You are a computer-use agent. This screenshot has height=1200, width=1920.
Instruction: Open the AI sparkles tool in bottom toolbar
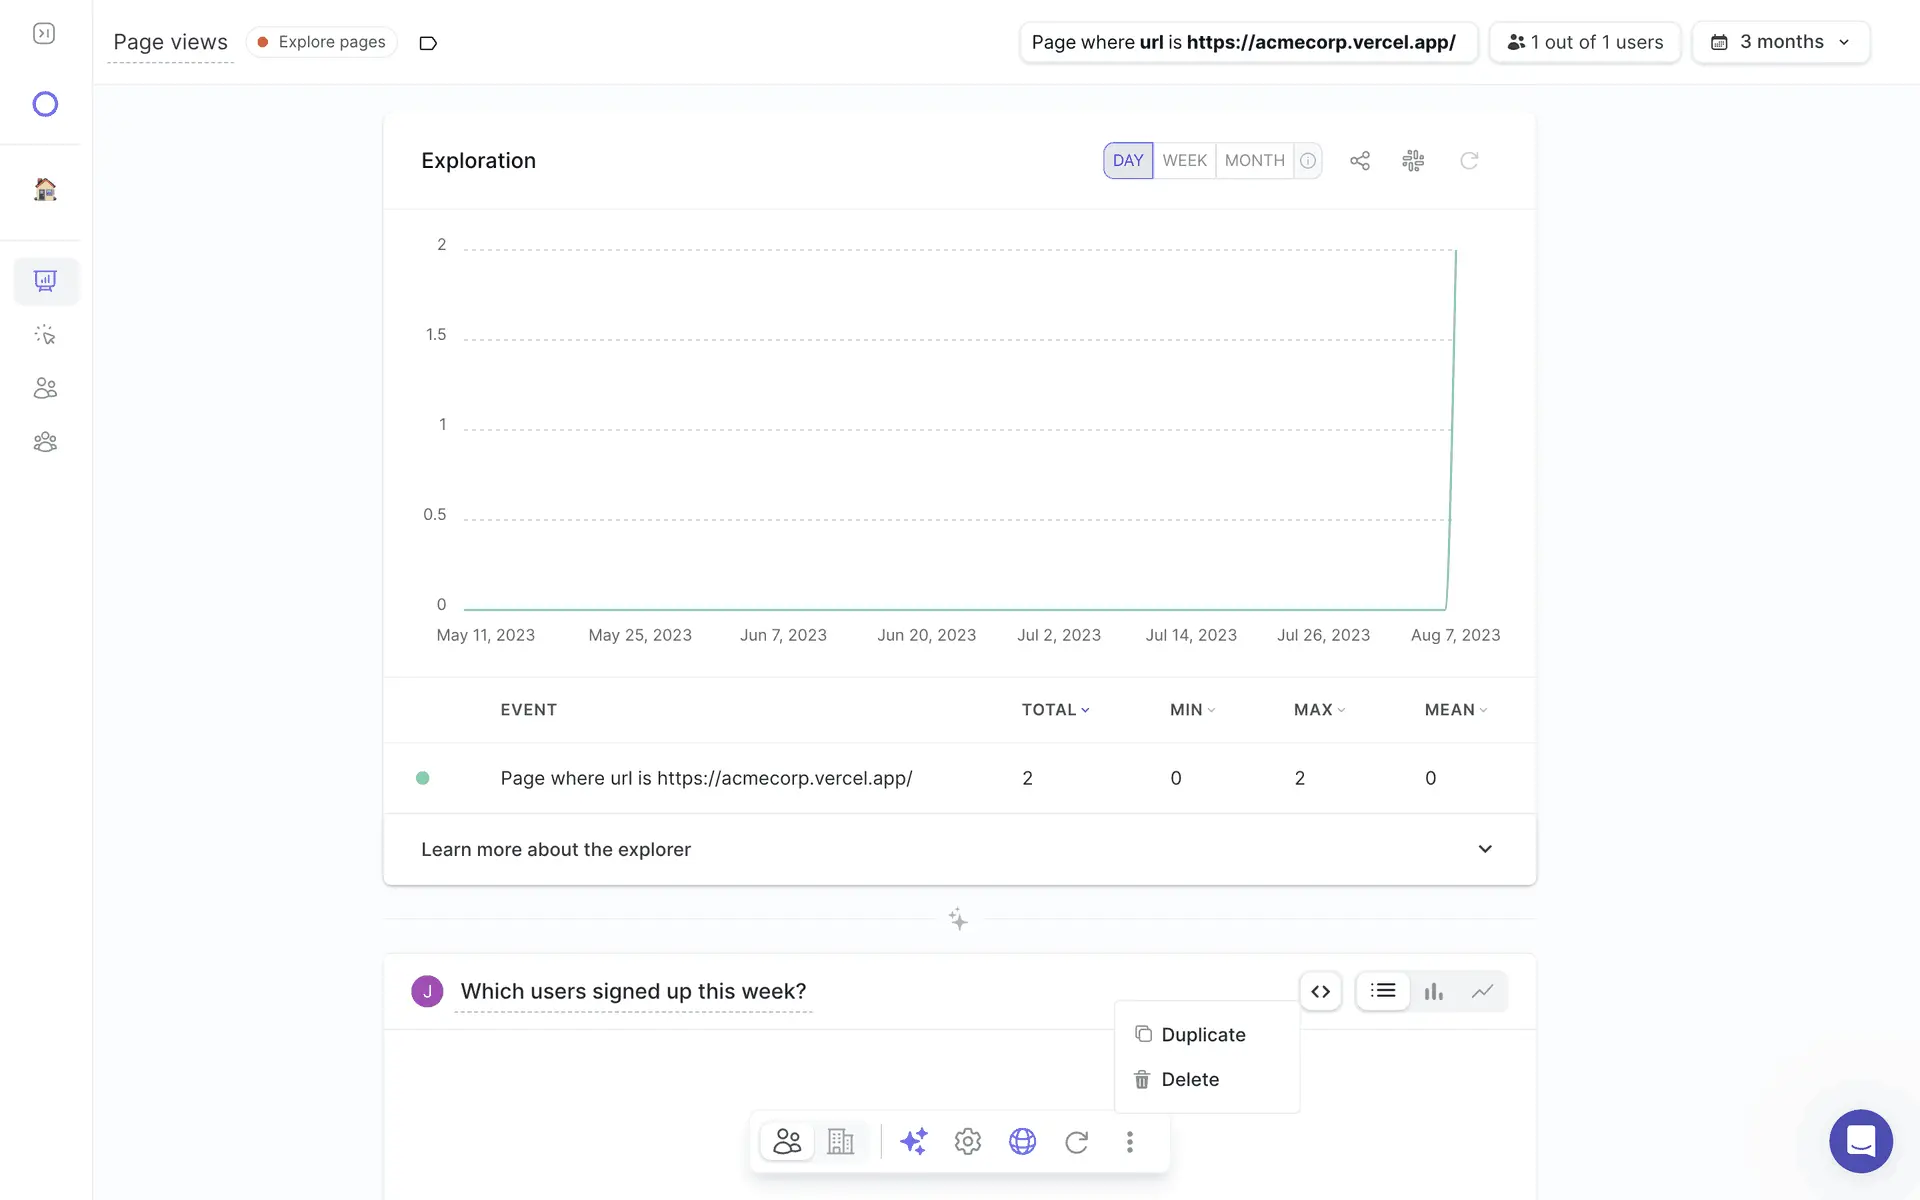coord(913,1141)
